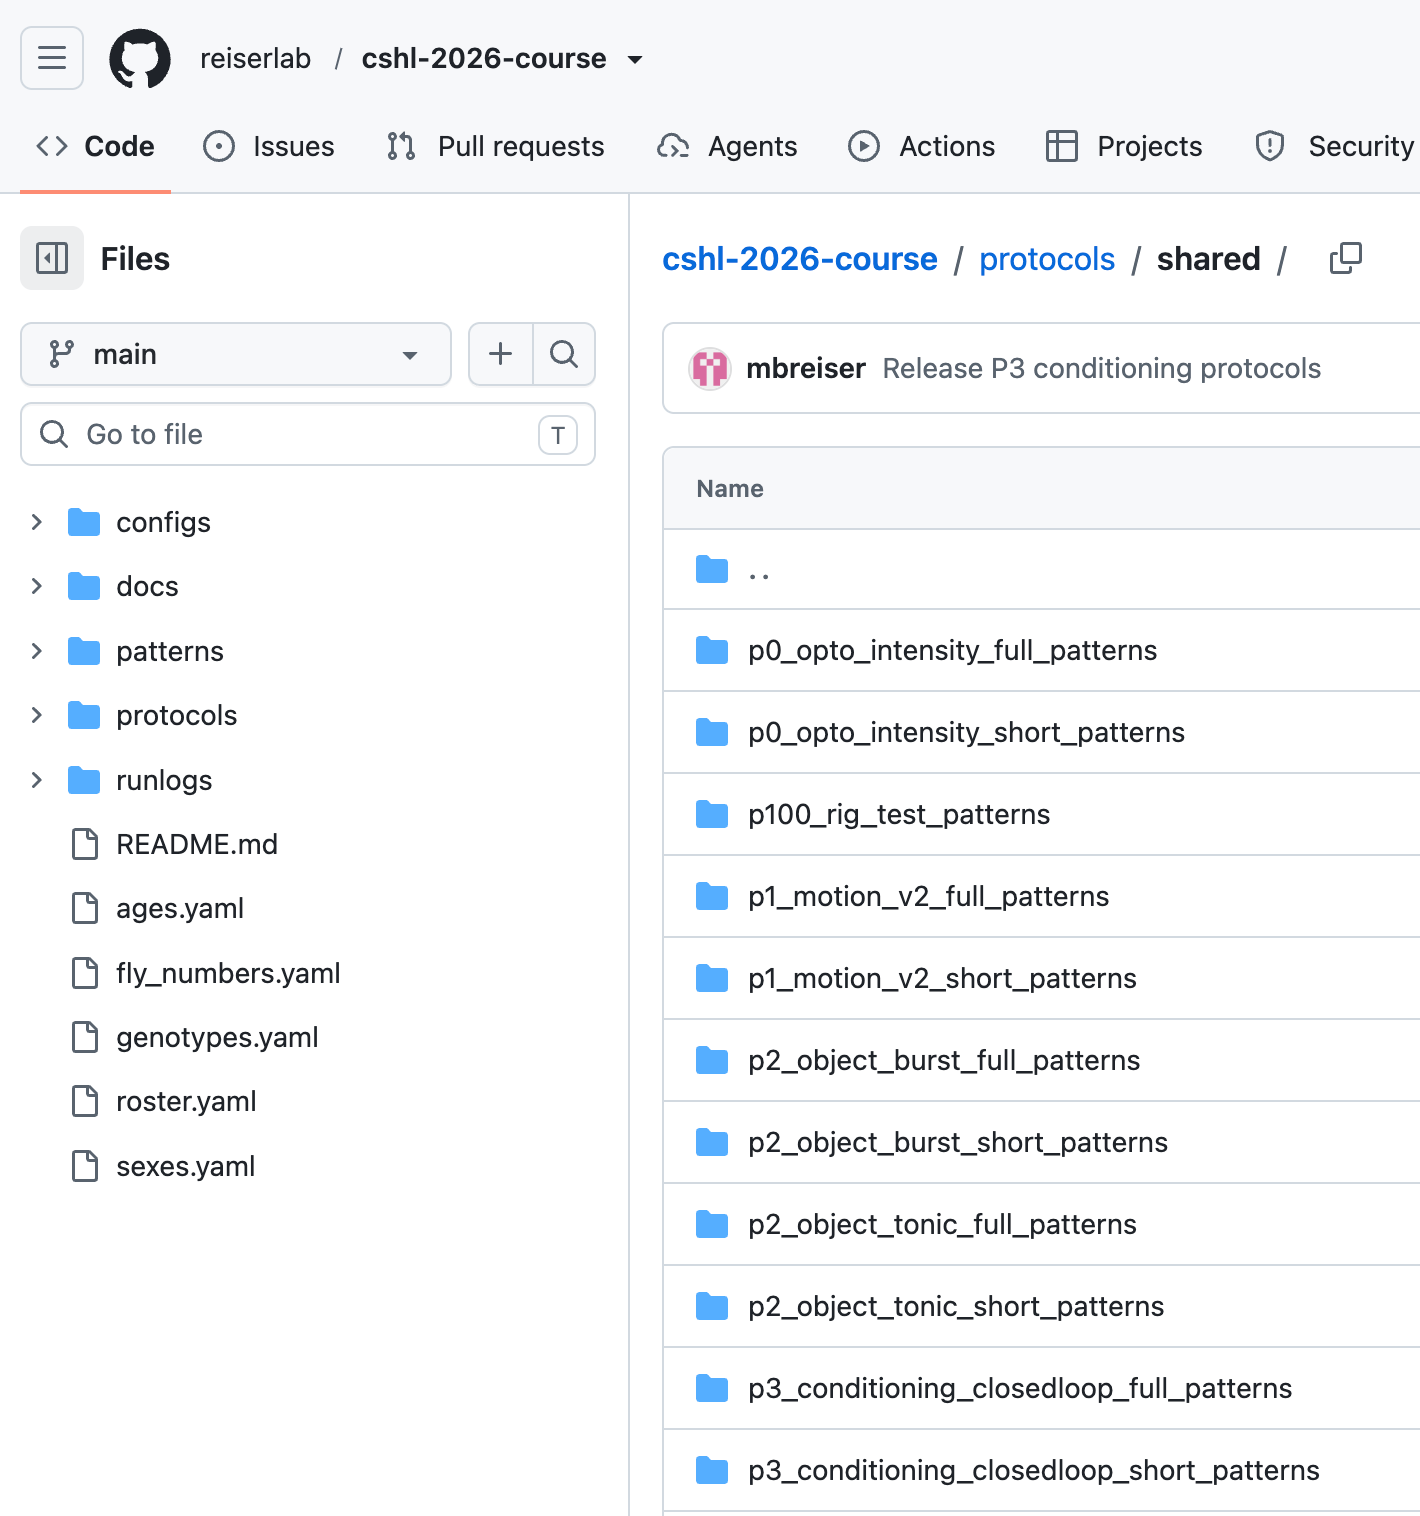1420x1516 pixels.
Task: Click the p0_opto_intensity_full_patterns folder icon
Action: 712,650
